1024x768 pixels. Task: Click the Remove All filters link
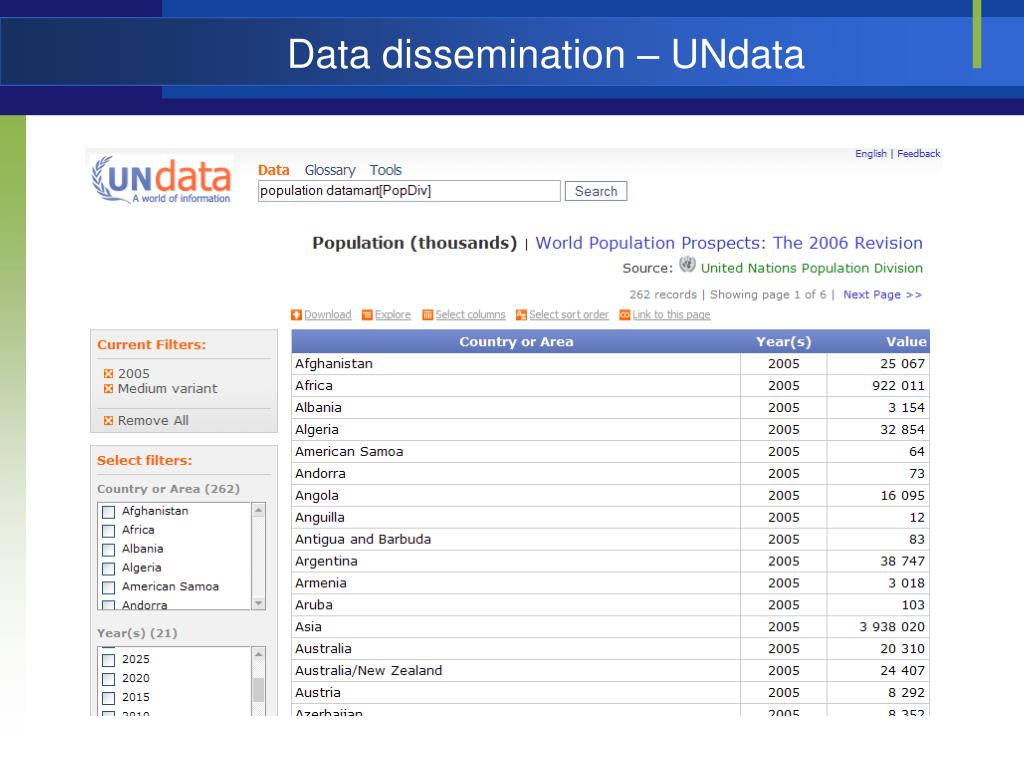click(x=153, y=421)
